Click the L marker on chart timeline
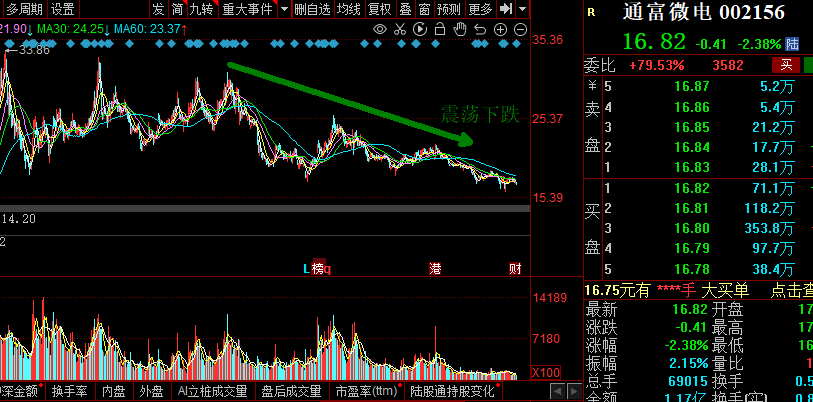Screen dimensions: 813x402 [x=306, y=269]
